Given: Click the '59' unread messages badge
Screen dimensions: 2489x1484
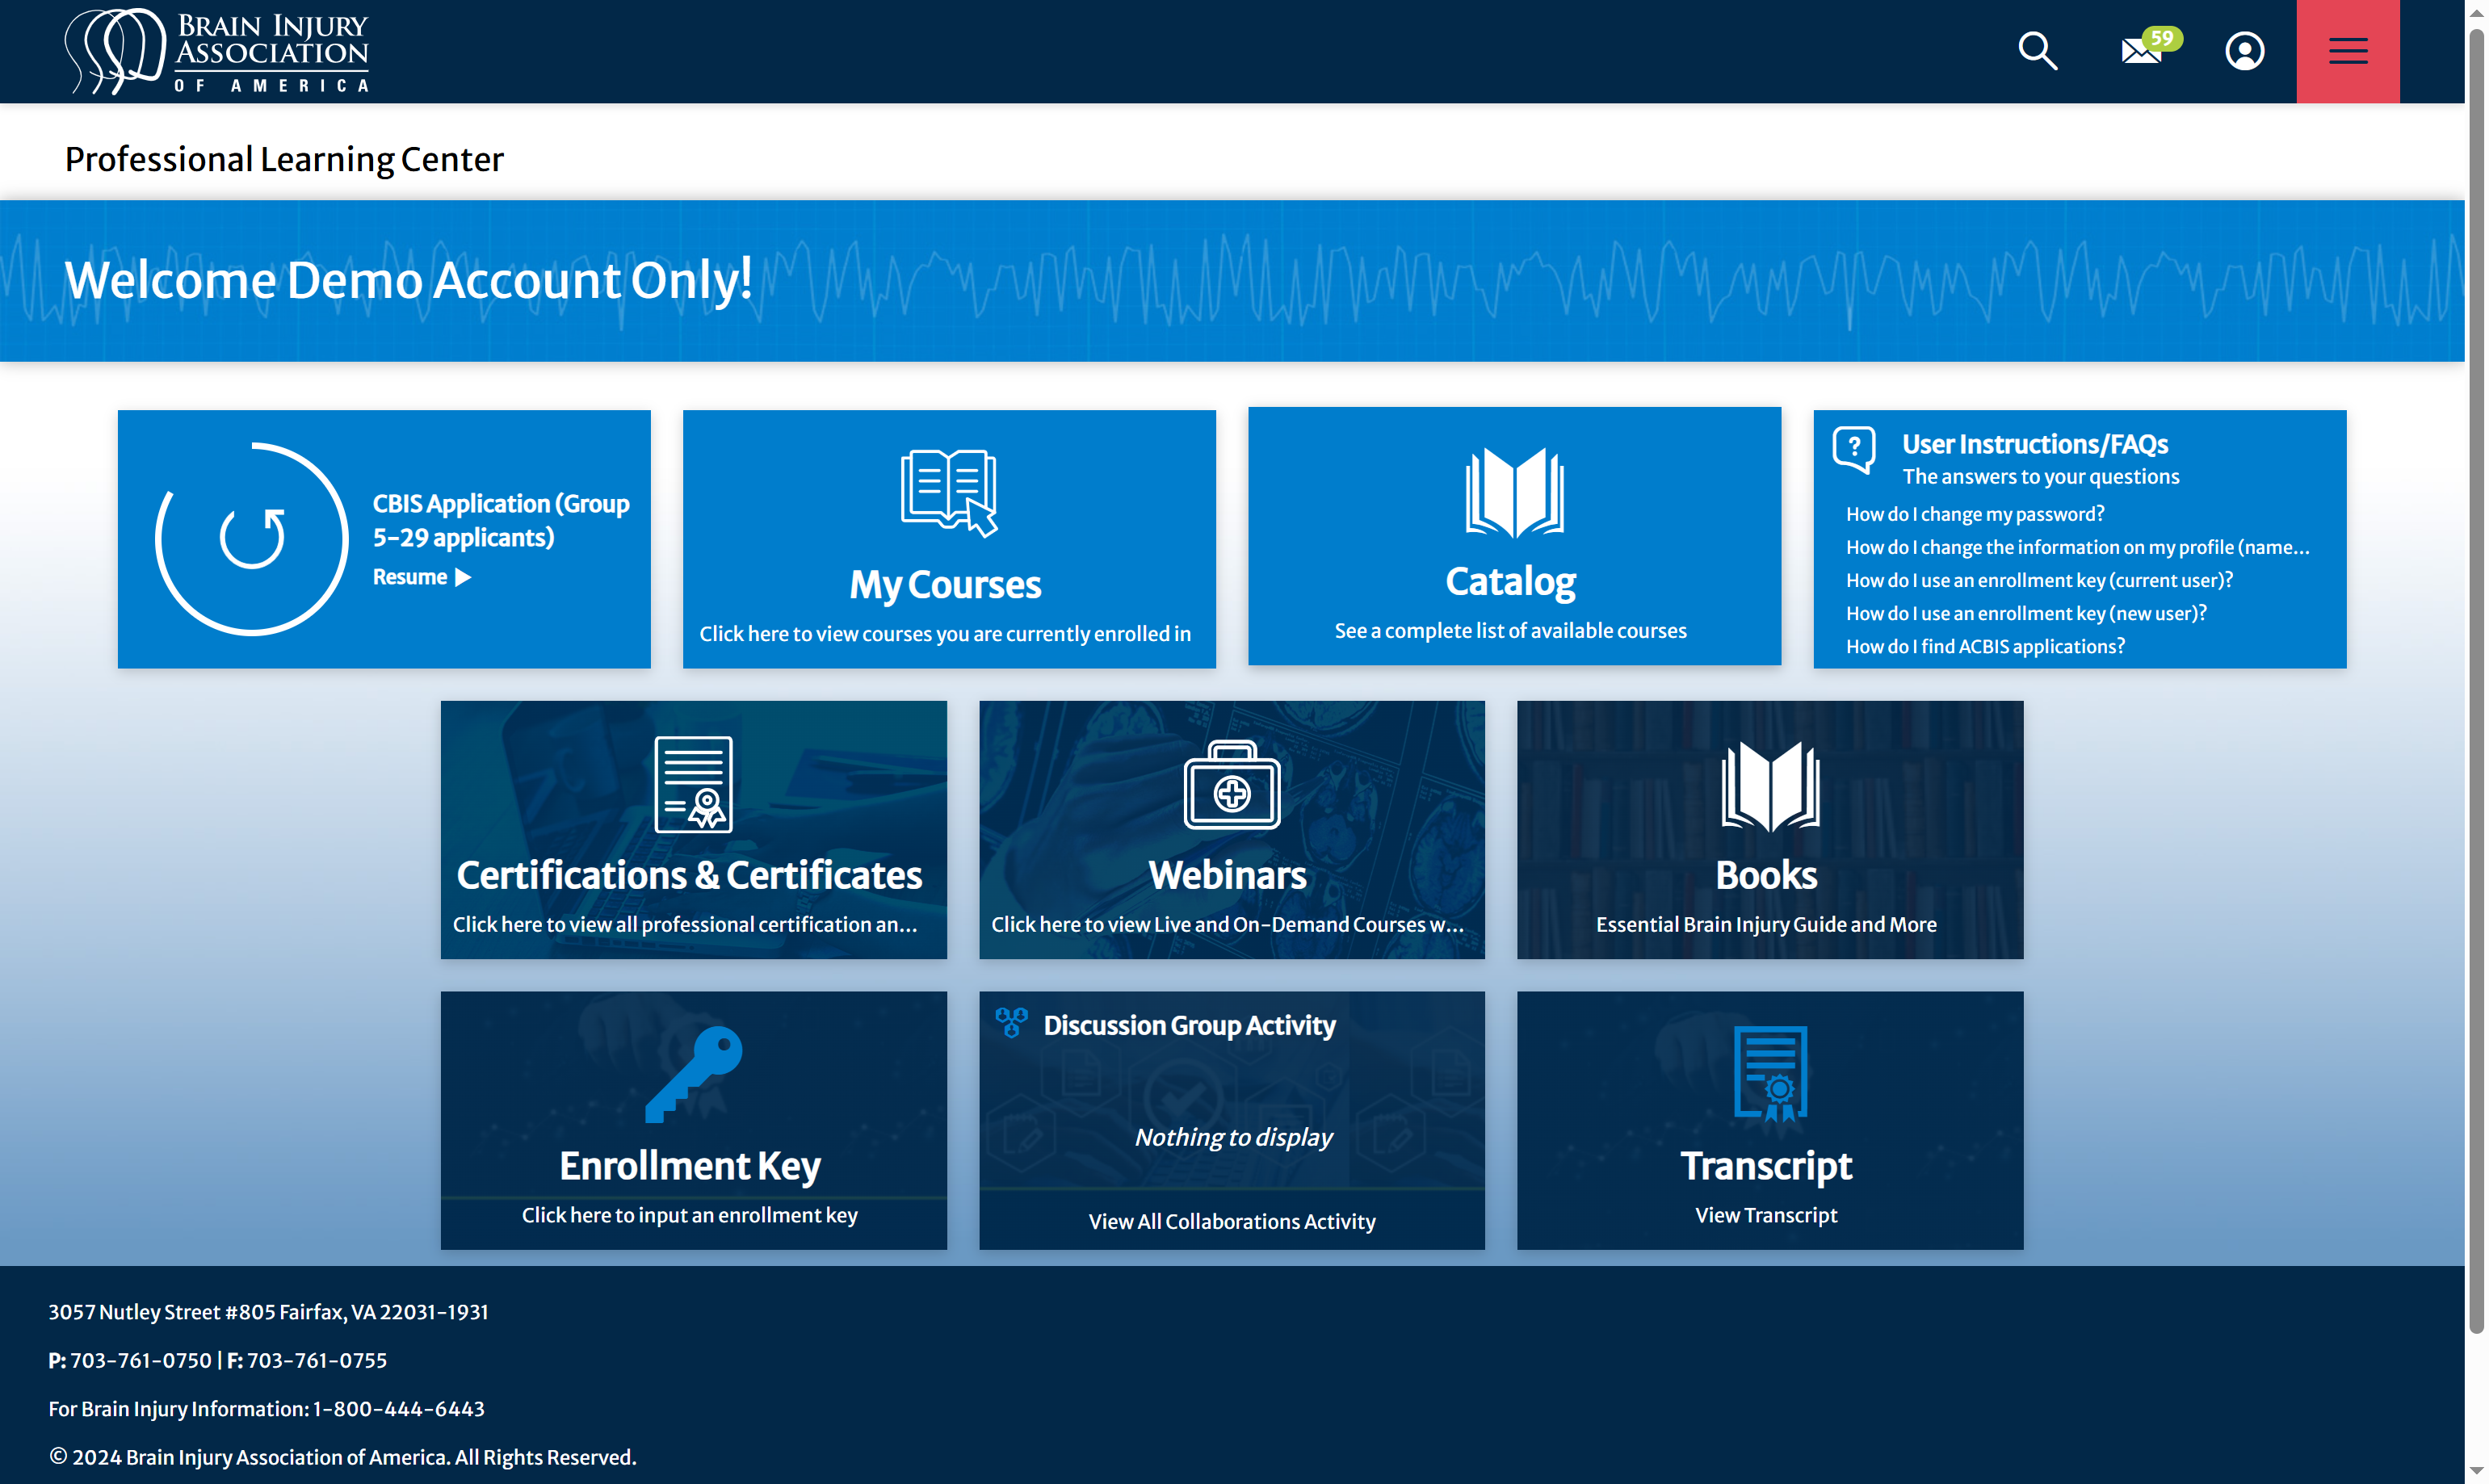Looking at the screenshot, I should coord(2161,38).
